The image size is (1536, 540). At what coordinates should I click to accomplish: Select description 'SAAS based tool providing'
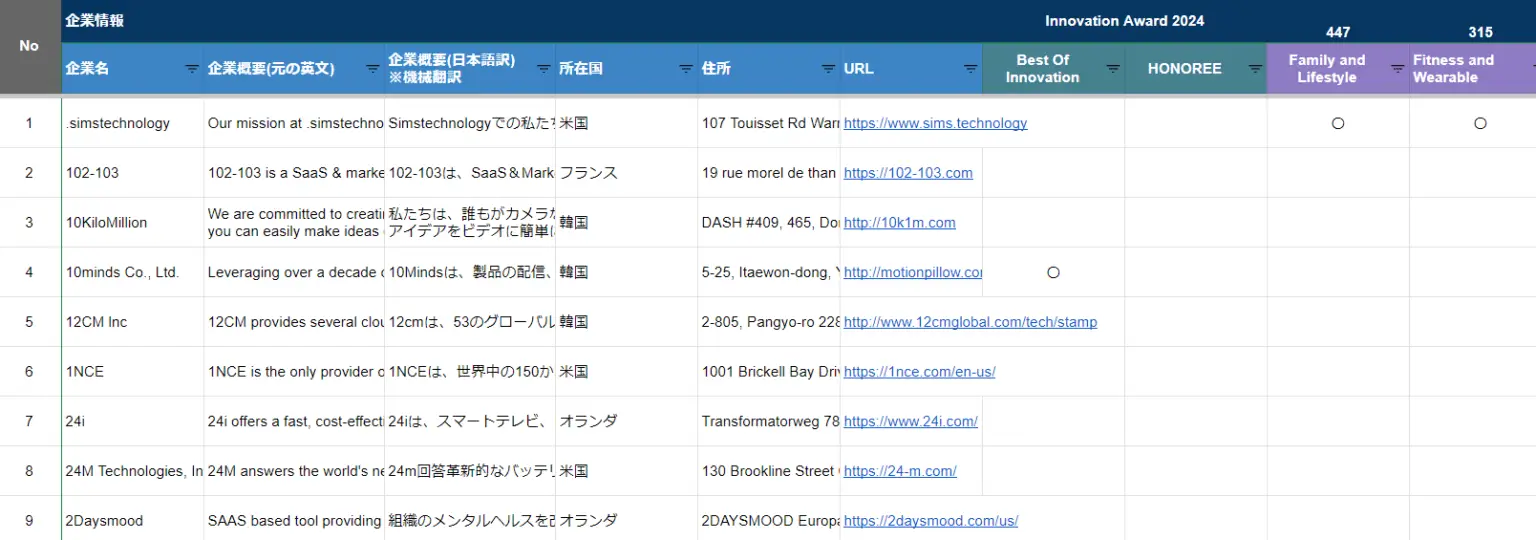(x=294, y=520)
